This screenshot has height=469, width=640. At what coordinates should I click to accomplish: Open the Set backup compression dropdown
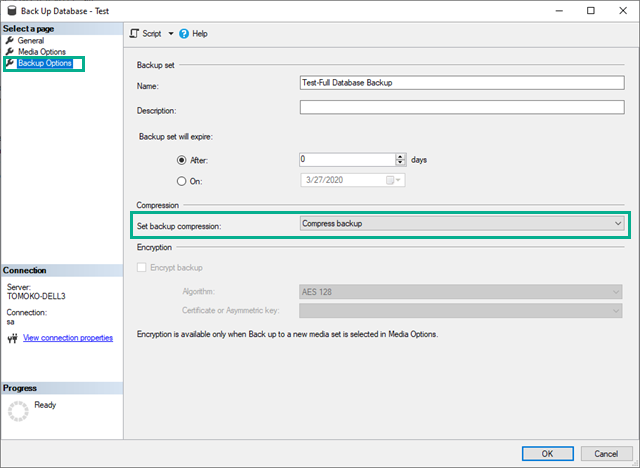[462, 223]
